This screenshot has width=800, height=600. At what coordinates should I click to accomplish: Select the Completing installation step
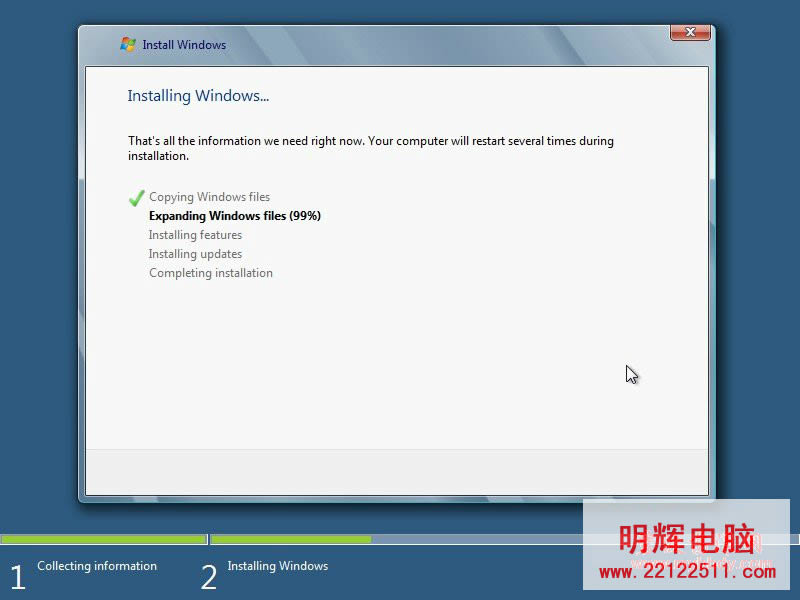click(211, 273)
